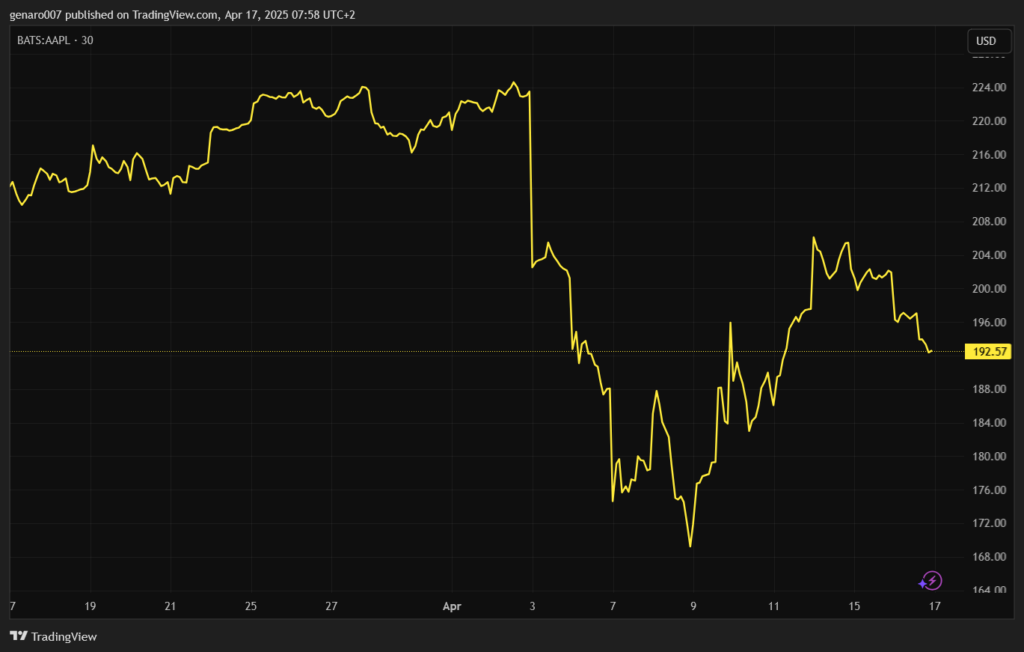Open the USD currency selector

point(985,41)
